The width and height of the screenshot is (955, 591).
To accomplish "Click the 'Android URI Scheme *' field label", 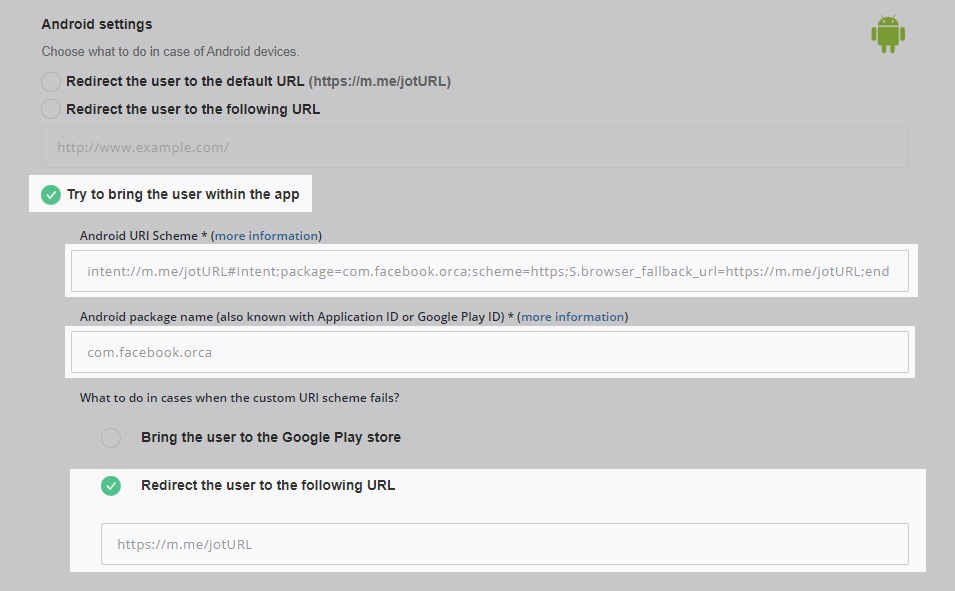I will pos(144,236).
